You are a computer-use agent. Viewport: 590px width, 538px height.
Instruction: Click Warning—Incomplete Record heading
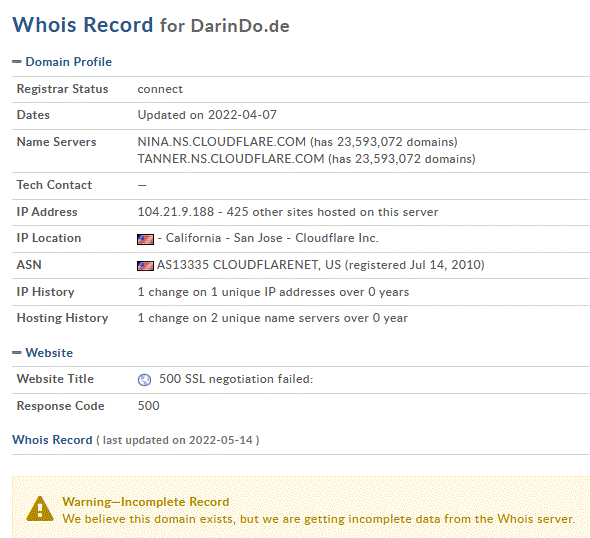point(146,502)
